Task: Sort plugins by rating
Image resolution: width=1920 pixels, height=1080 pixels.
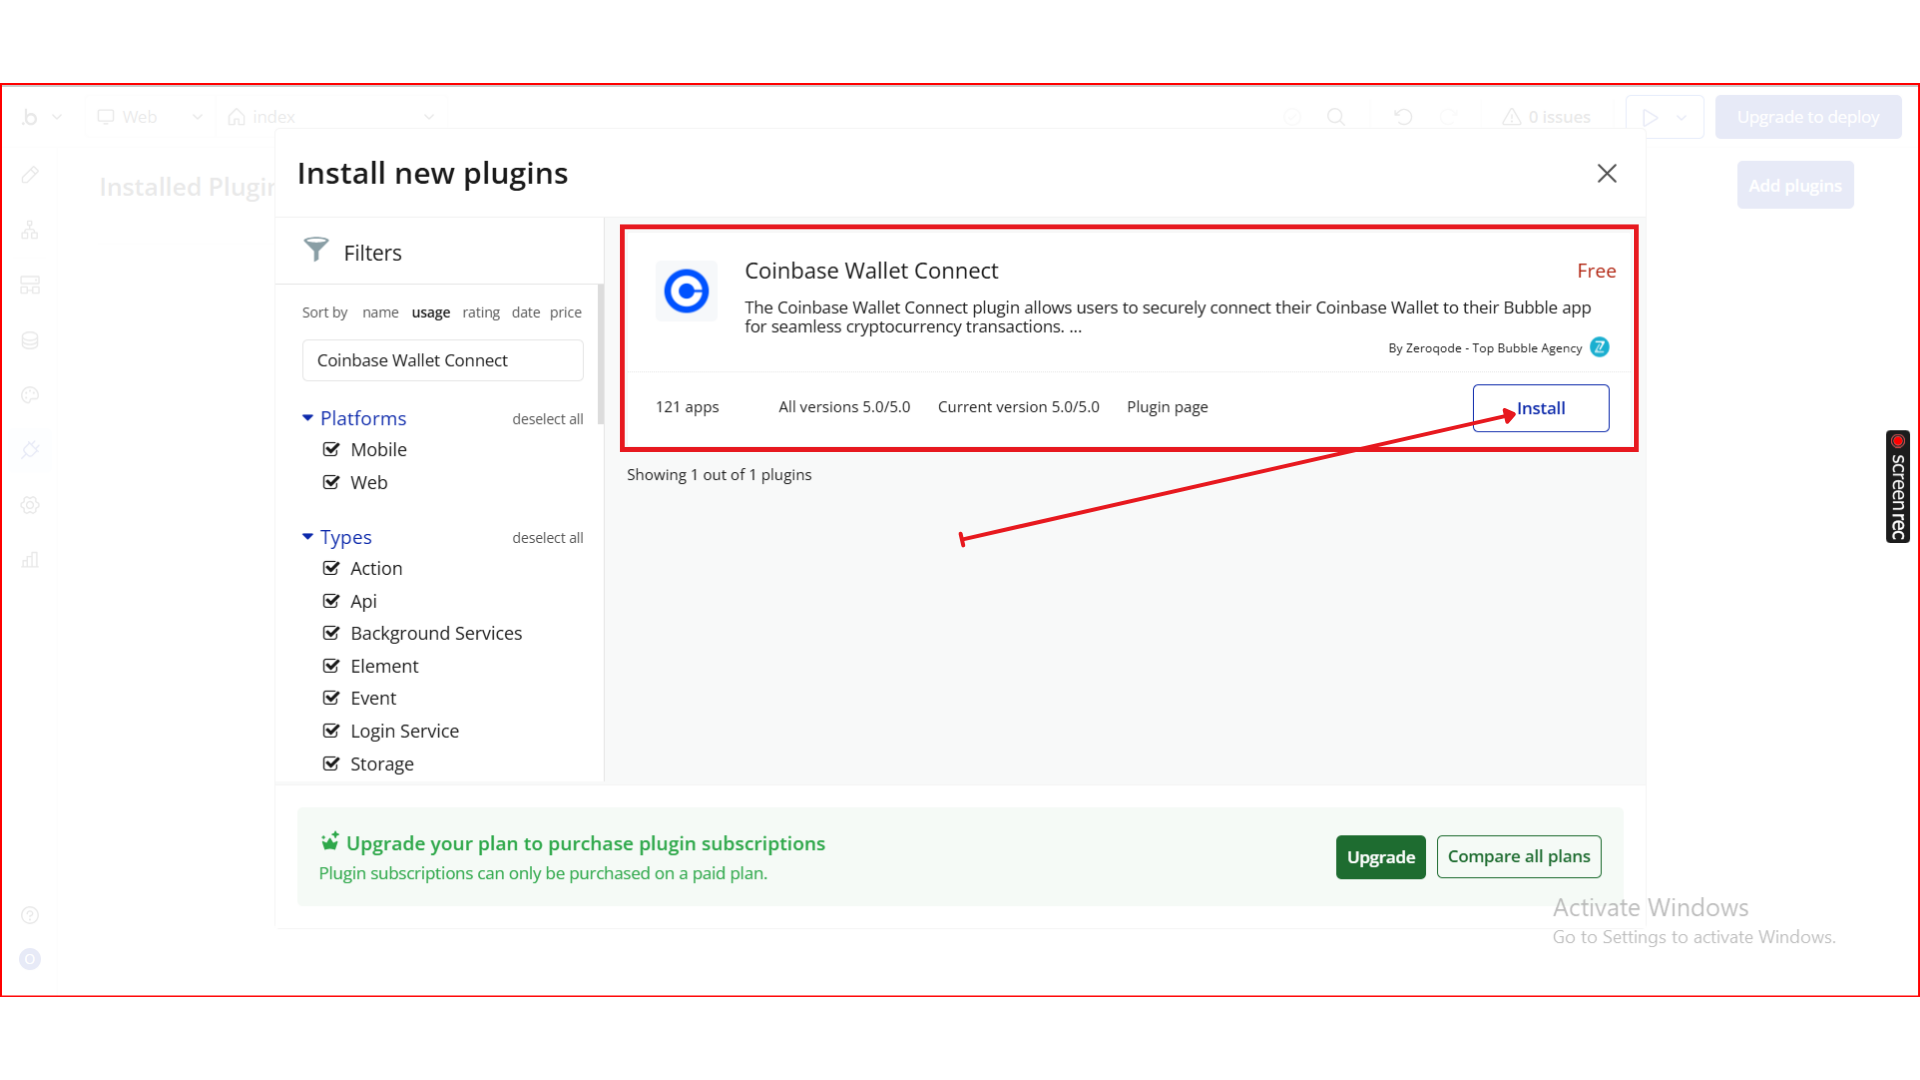Action: click(x=480, y=312)
